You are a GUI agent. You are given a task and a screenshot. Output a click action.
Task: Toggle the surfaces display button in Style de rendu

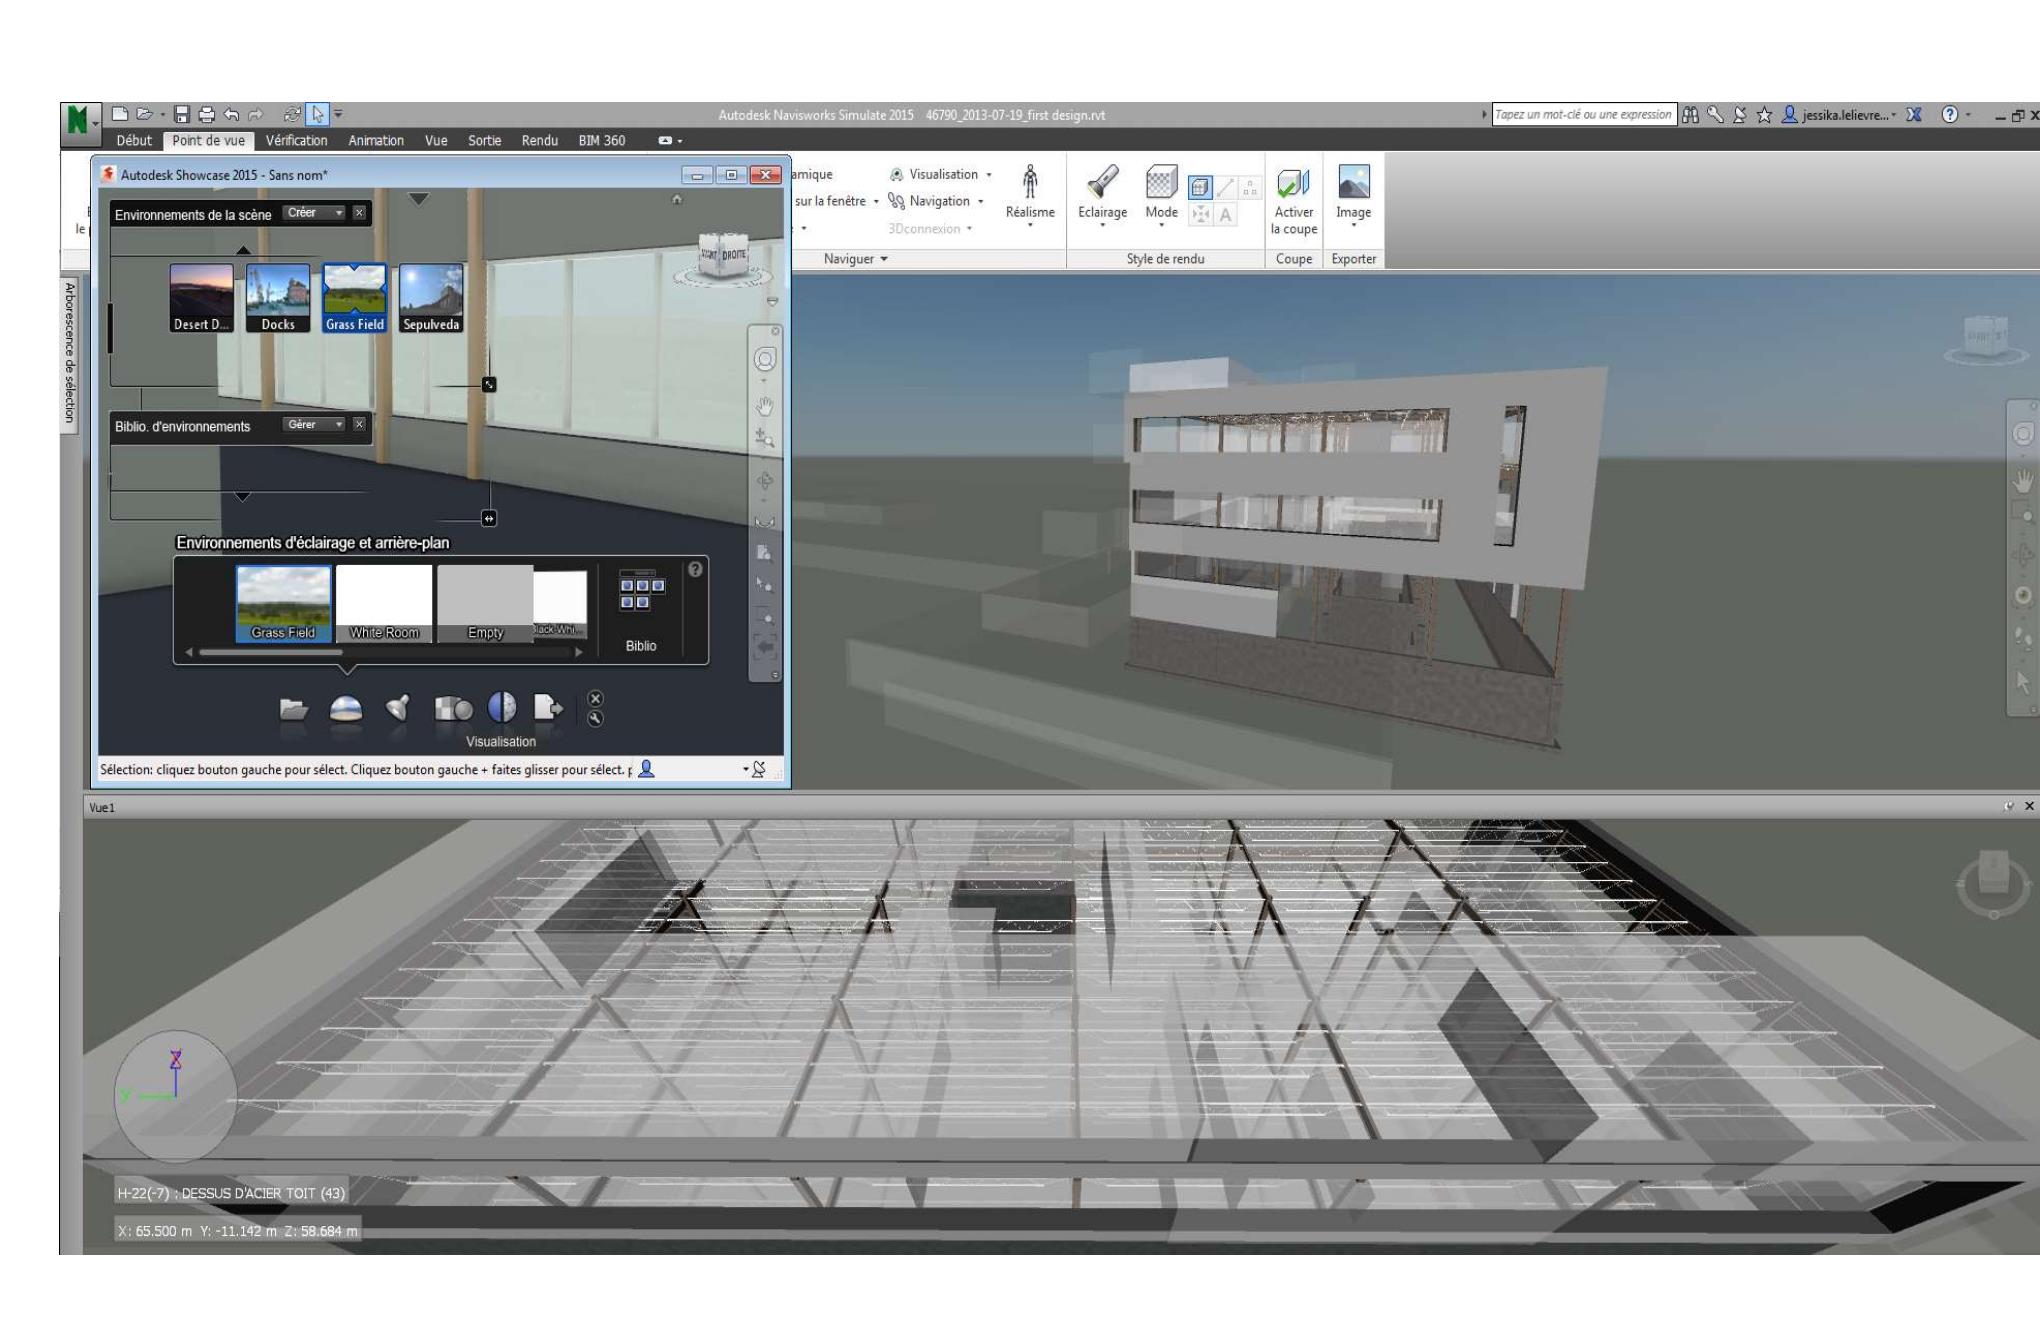tap(1200, 187)
